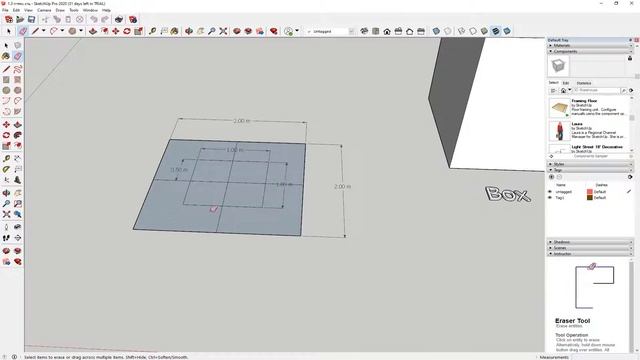Click the 3D Warehouse search field
Viewport: 640px width, 360px height.
click(596, 91)
